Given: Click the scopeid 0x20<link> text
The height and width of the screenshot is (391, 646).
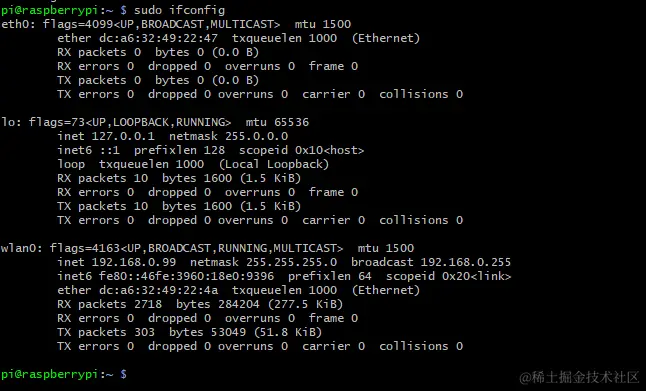Looking at the screenshot, I should click(x=448, y=276).
